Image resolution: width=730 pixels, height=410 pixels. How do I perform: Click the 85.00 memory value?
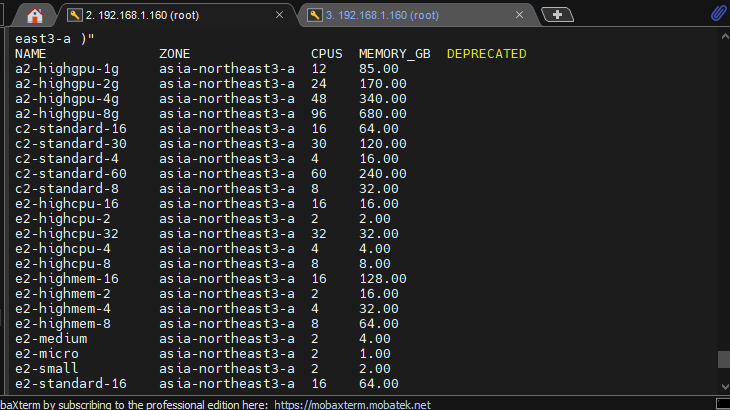[x=379, y=69]
